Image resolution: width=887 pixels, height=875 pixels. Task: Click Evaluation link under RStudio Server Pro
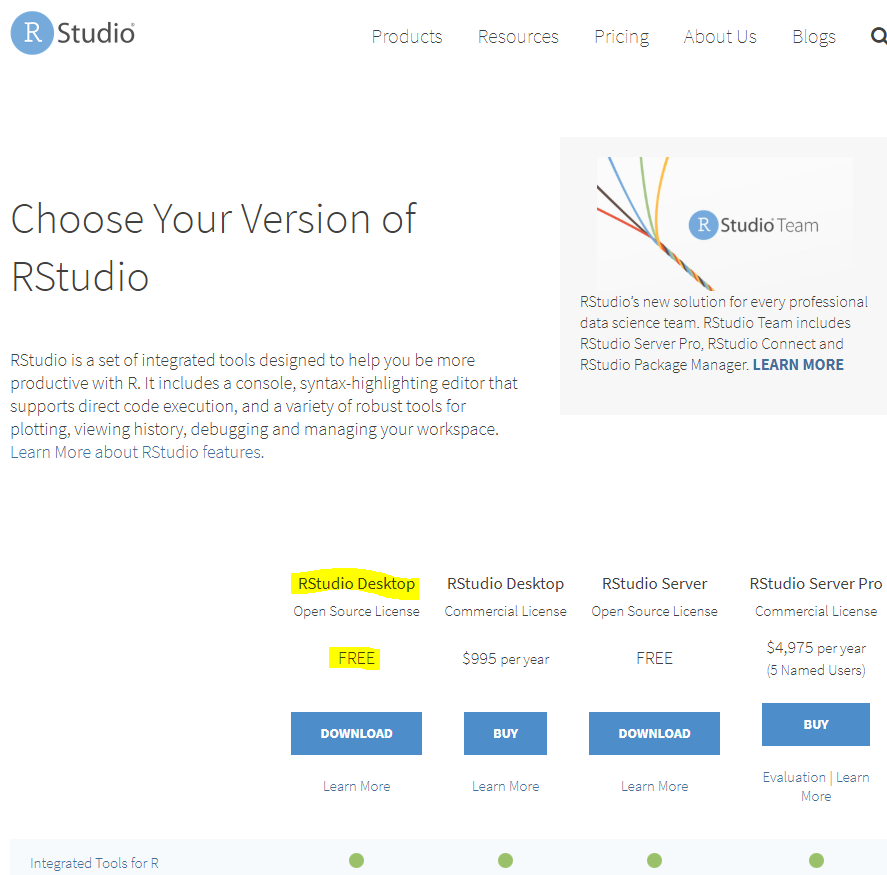pyautogui.click(x=794, y=777)
